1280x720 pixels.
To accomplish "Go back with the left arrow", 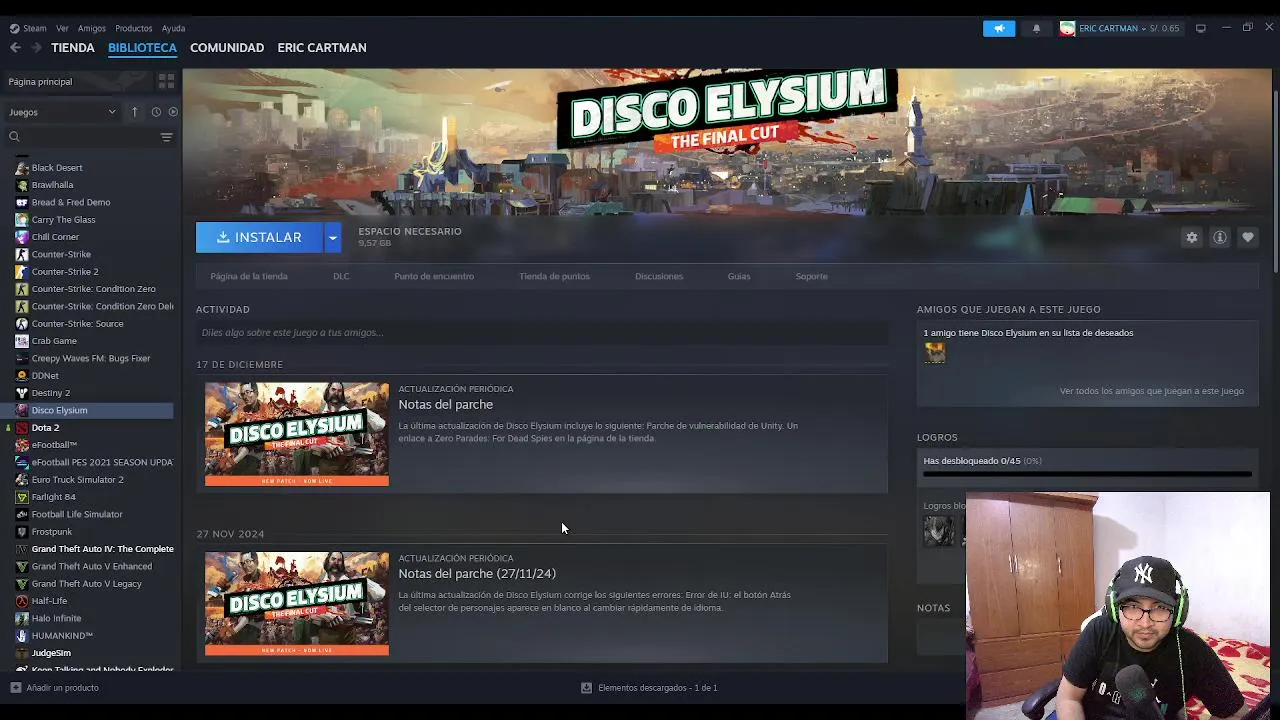I will coord(15,47).
